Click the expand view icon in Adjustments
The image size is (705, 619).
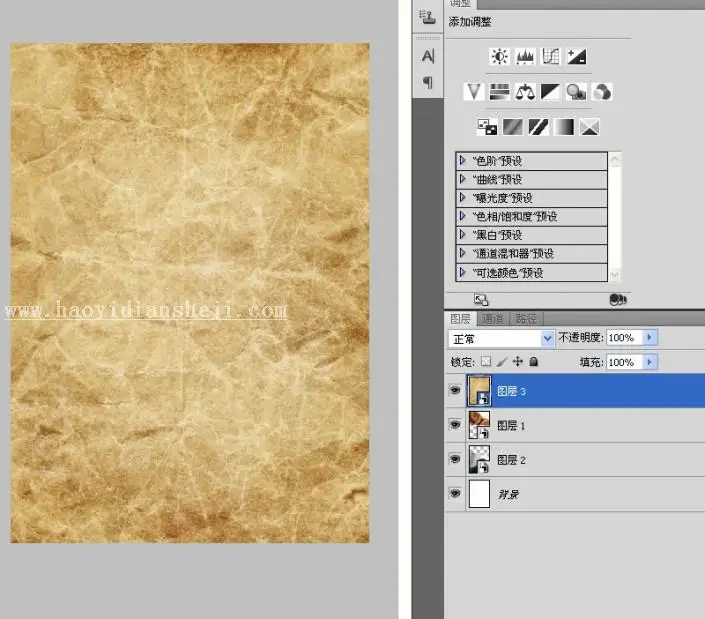coord(481,299)
